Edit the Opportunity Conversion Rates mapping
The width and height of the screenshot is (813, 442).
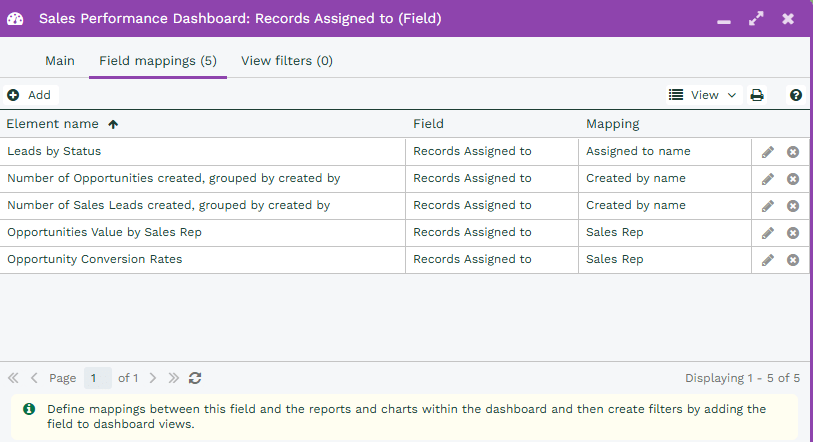(767, 260)
